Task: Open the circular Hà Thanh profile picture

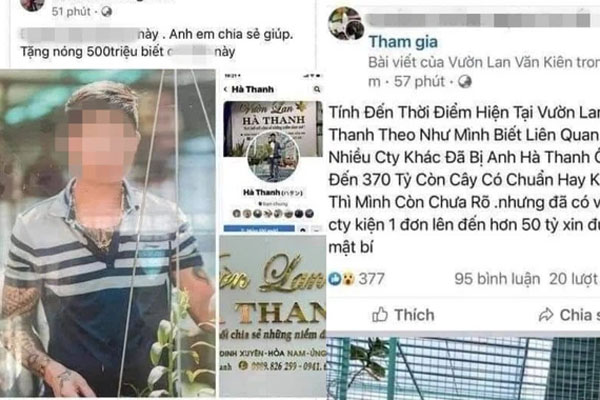Action: [x=273, y=157]
